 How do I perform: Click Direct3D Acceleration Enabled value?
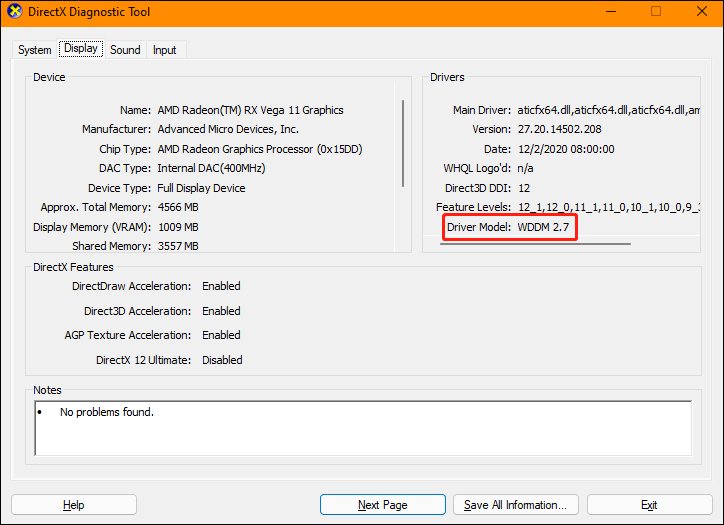tap(221, 311)
